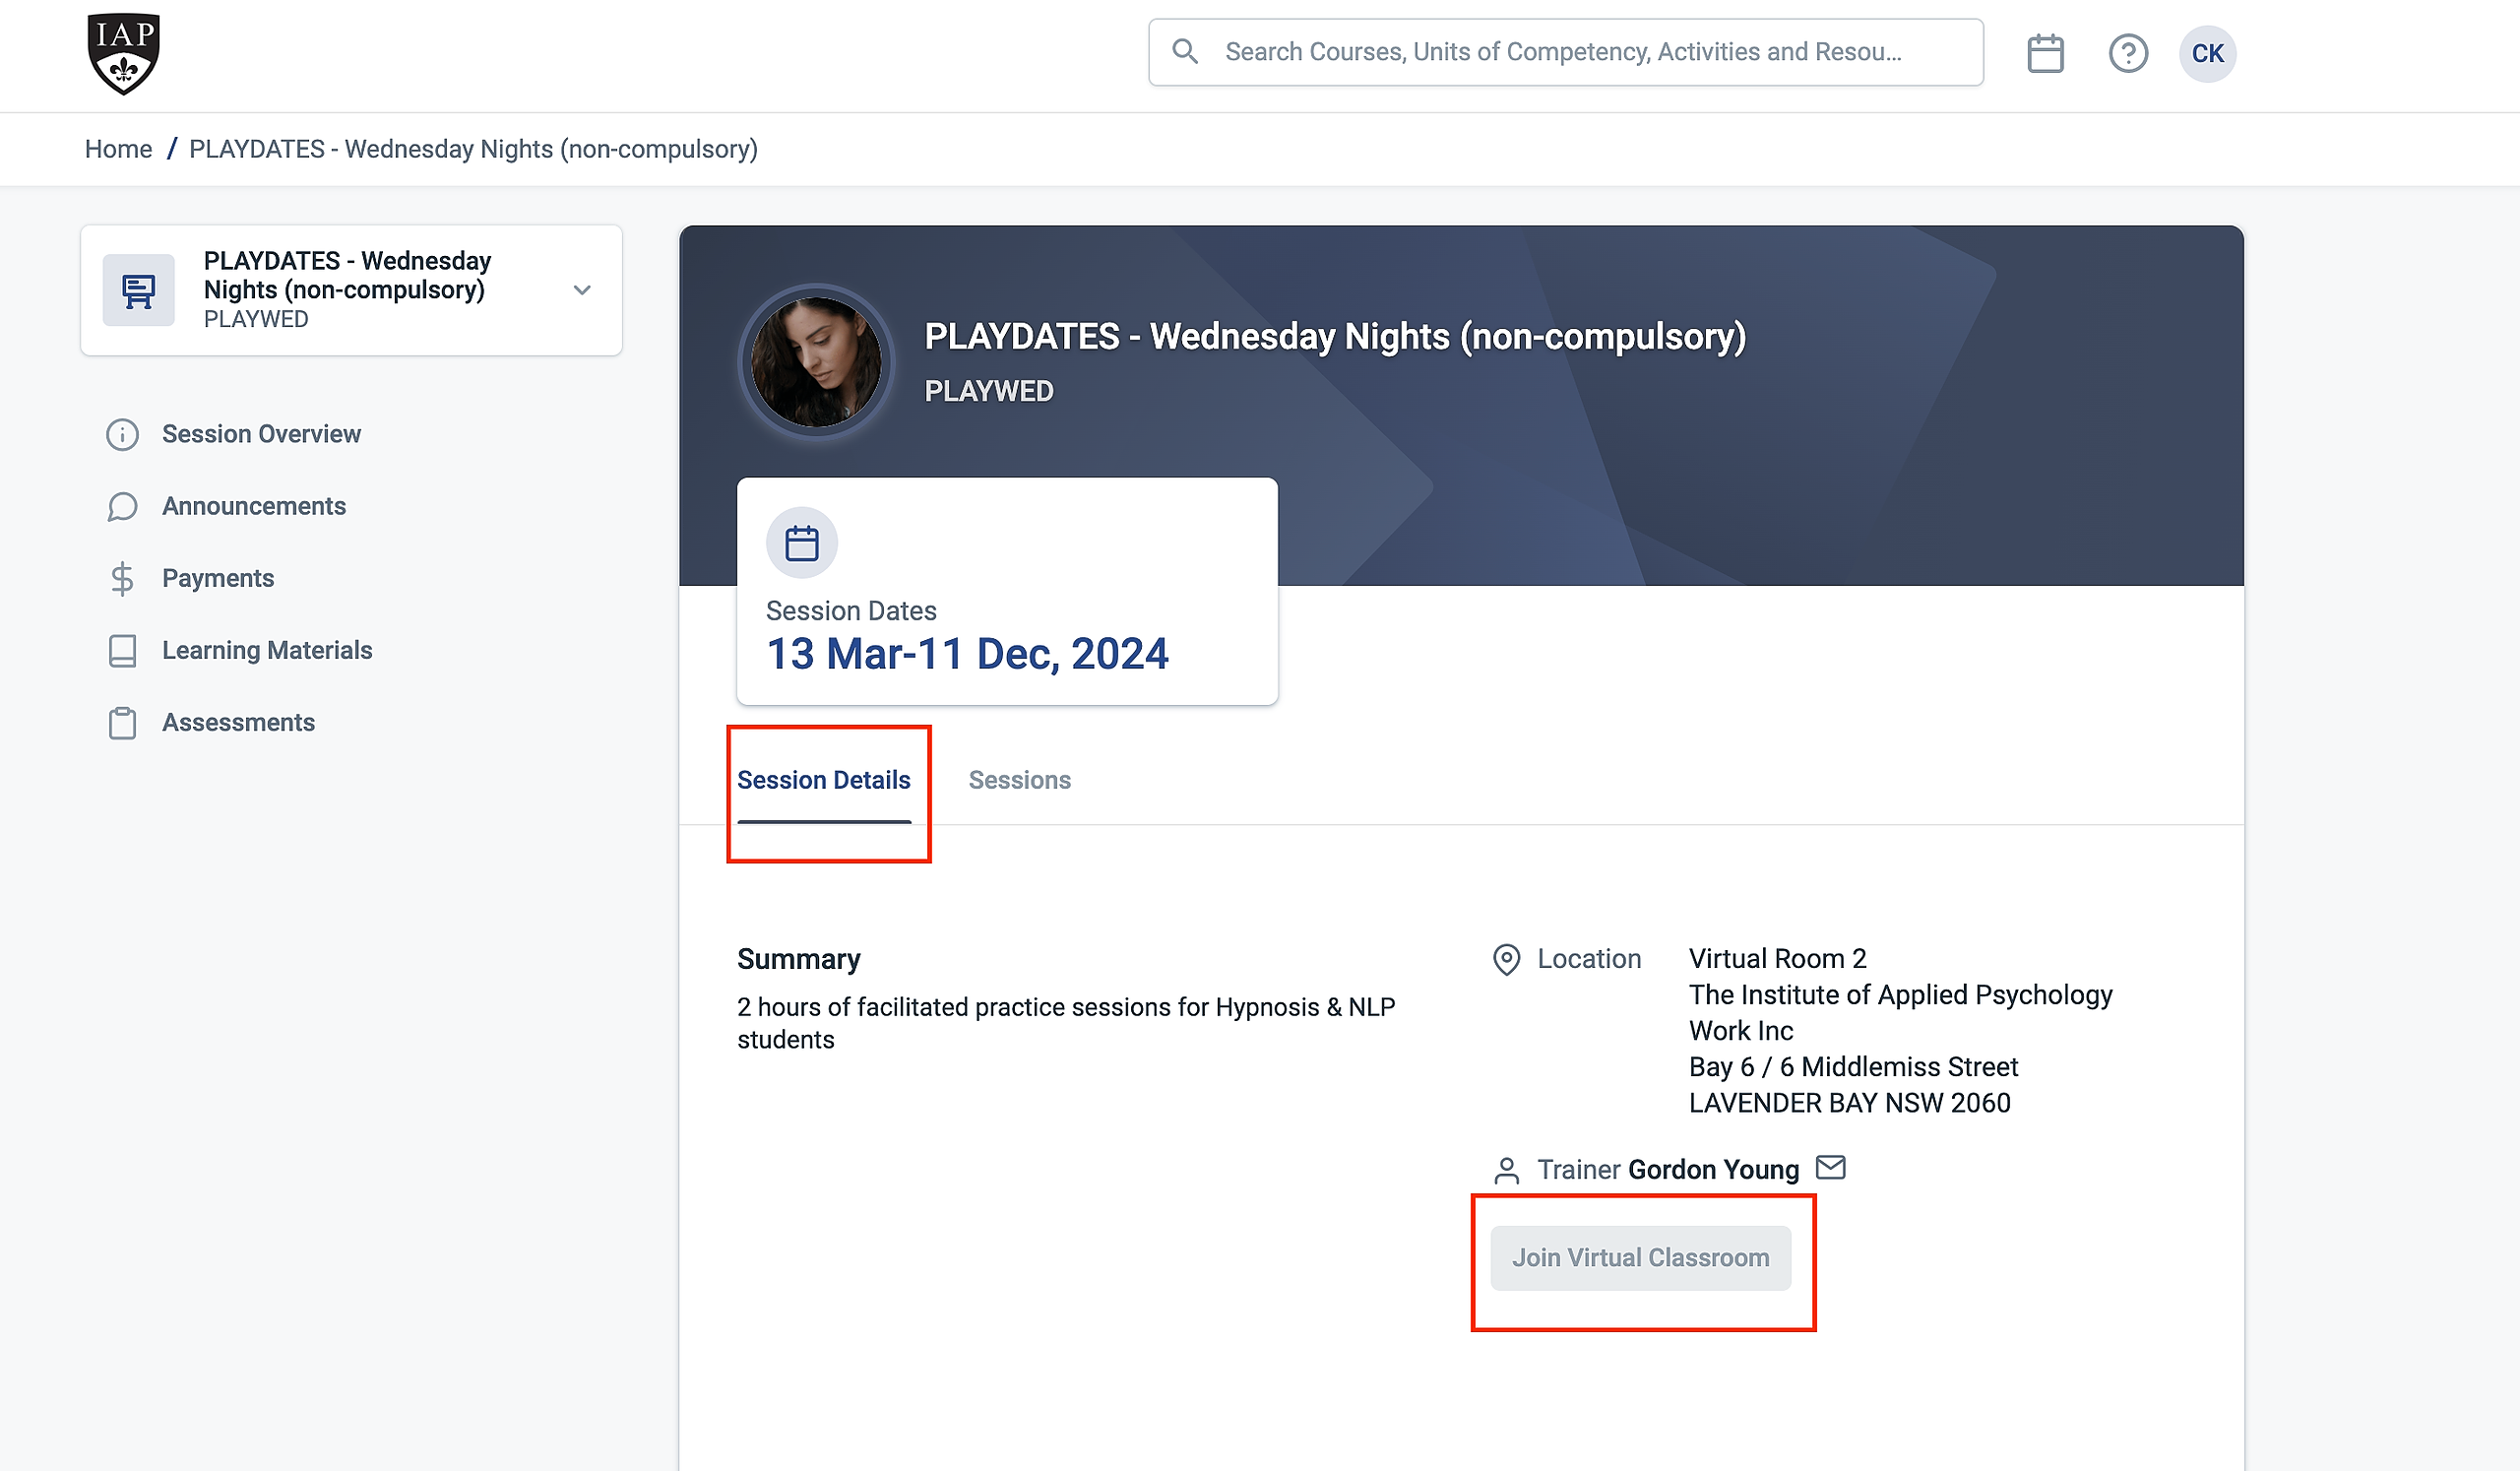The height and width of the screenshot is (1471, 2520).
Task: Select the Session Details tab
Action: (822, 780)
